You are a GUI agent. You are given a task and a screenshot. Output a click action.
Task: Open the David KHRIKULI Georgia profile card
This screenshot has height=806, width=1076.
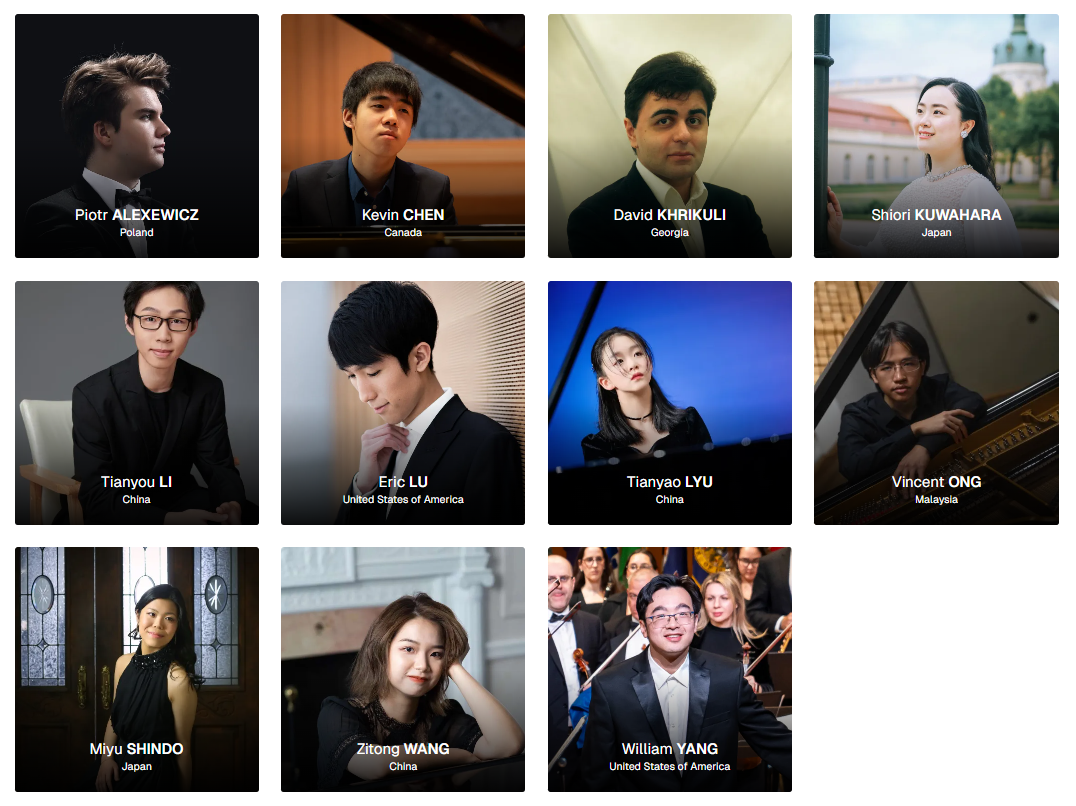pos(670,136)
